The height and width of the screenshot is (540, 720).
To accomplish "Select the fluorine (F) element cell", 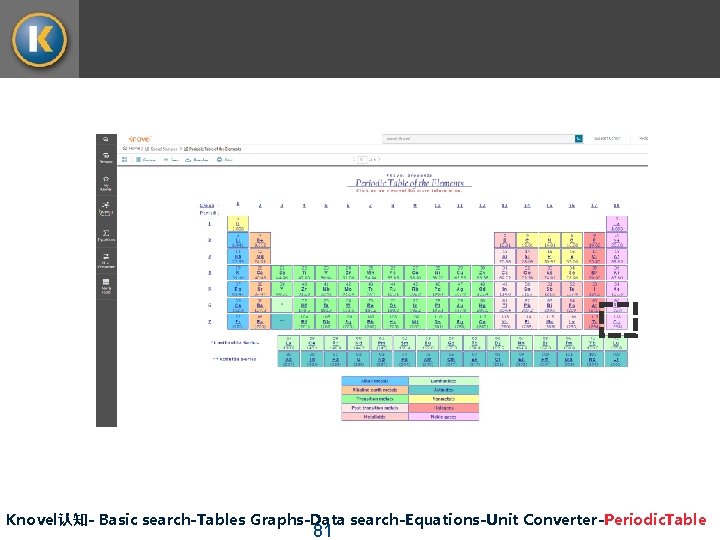I will 594,240.
